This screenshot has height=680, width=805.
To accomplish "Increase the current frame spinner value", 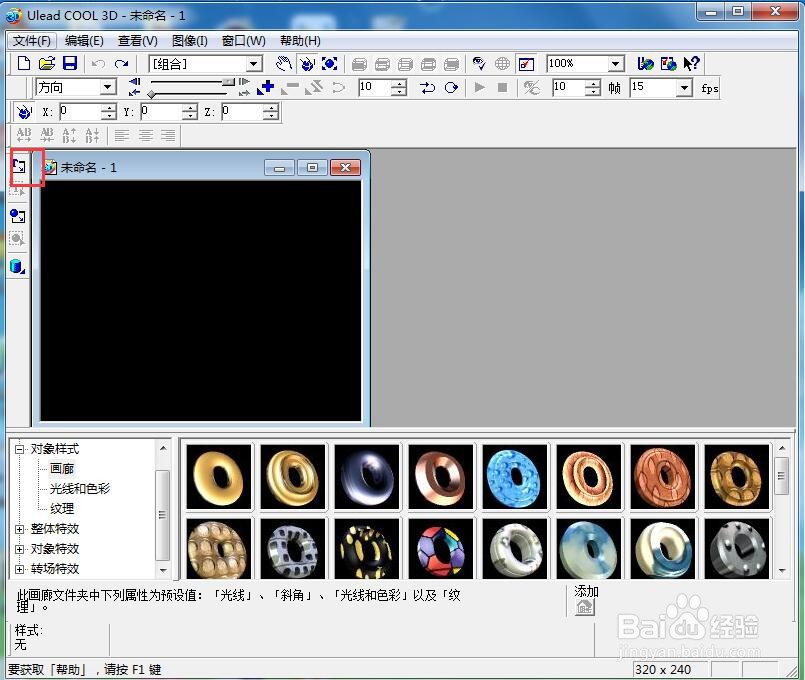I will (x=398, y=83).
